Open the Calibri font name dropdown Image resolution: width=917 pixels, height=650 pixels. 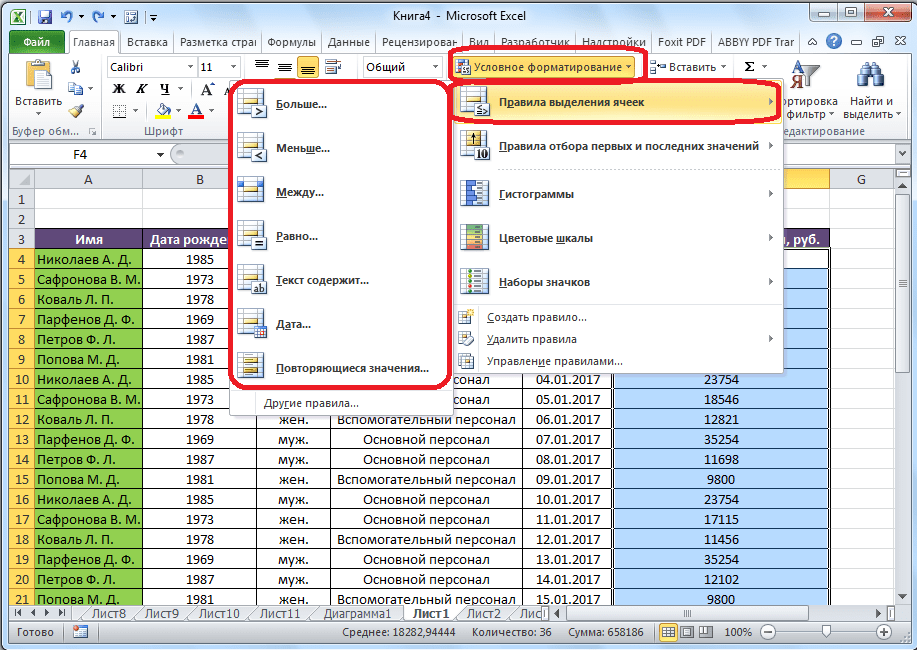(188, 67)
